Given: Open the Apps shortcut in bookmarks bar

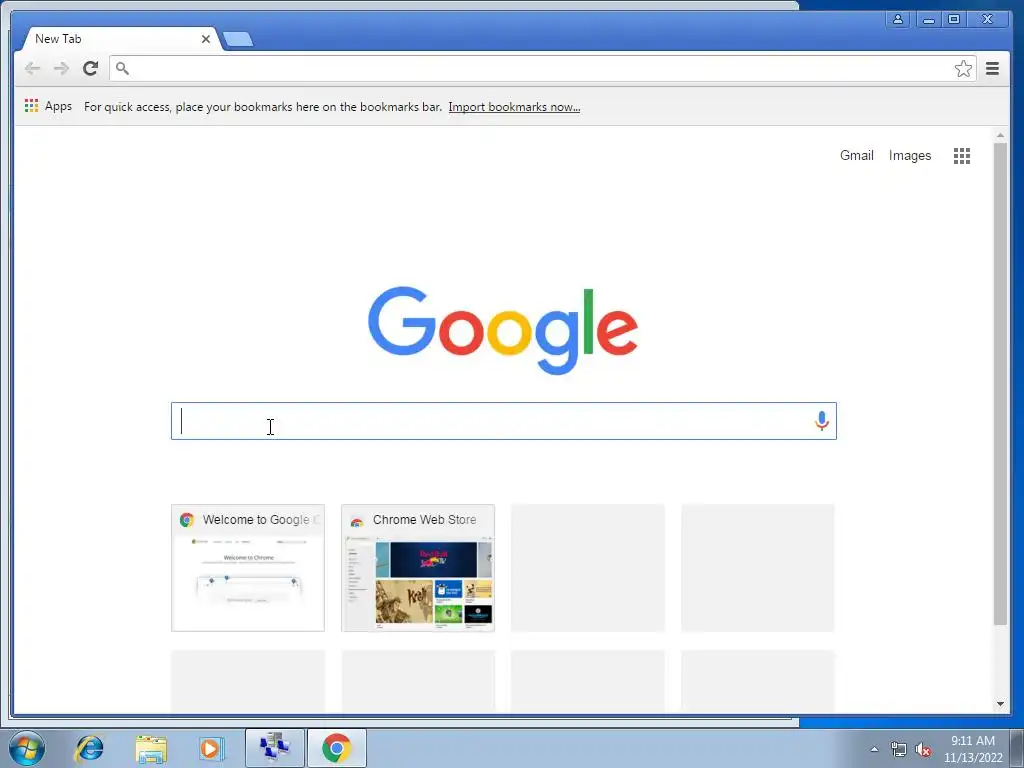Looking at the screenshot, I should 48,106.
